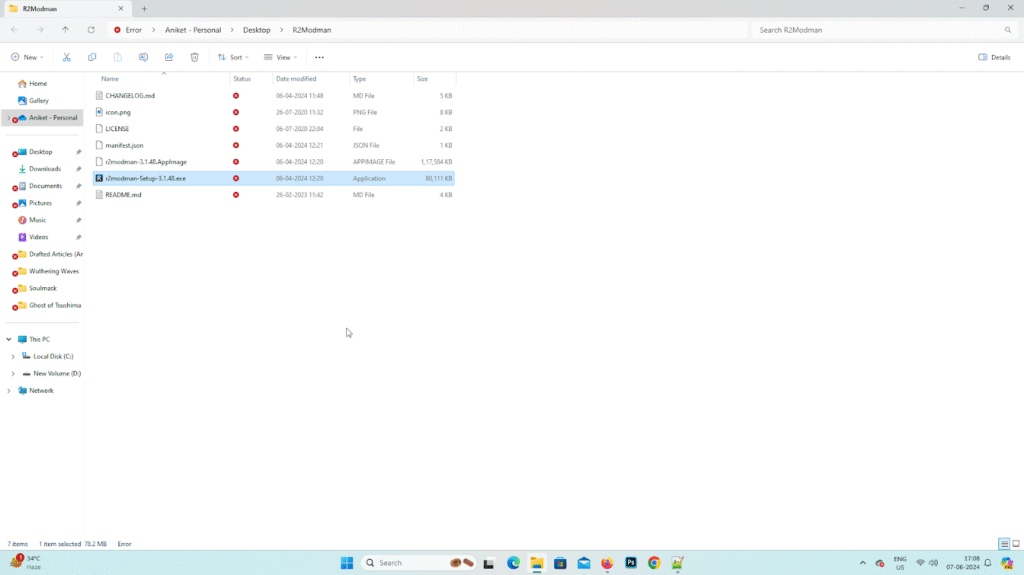This screenshot has width=1024, height=575.
Task: Close the R2Modman tab
Action: (x=121, y=8)
